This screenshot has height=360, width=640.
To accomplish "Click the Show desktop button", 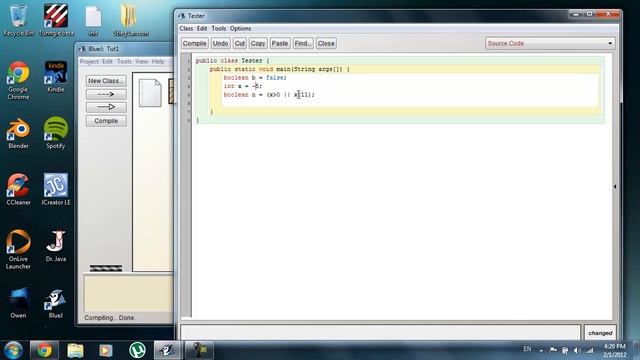I will [637, 350].
